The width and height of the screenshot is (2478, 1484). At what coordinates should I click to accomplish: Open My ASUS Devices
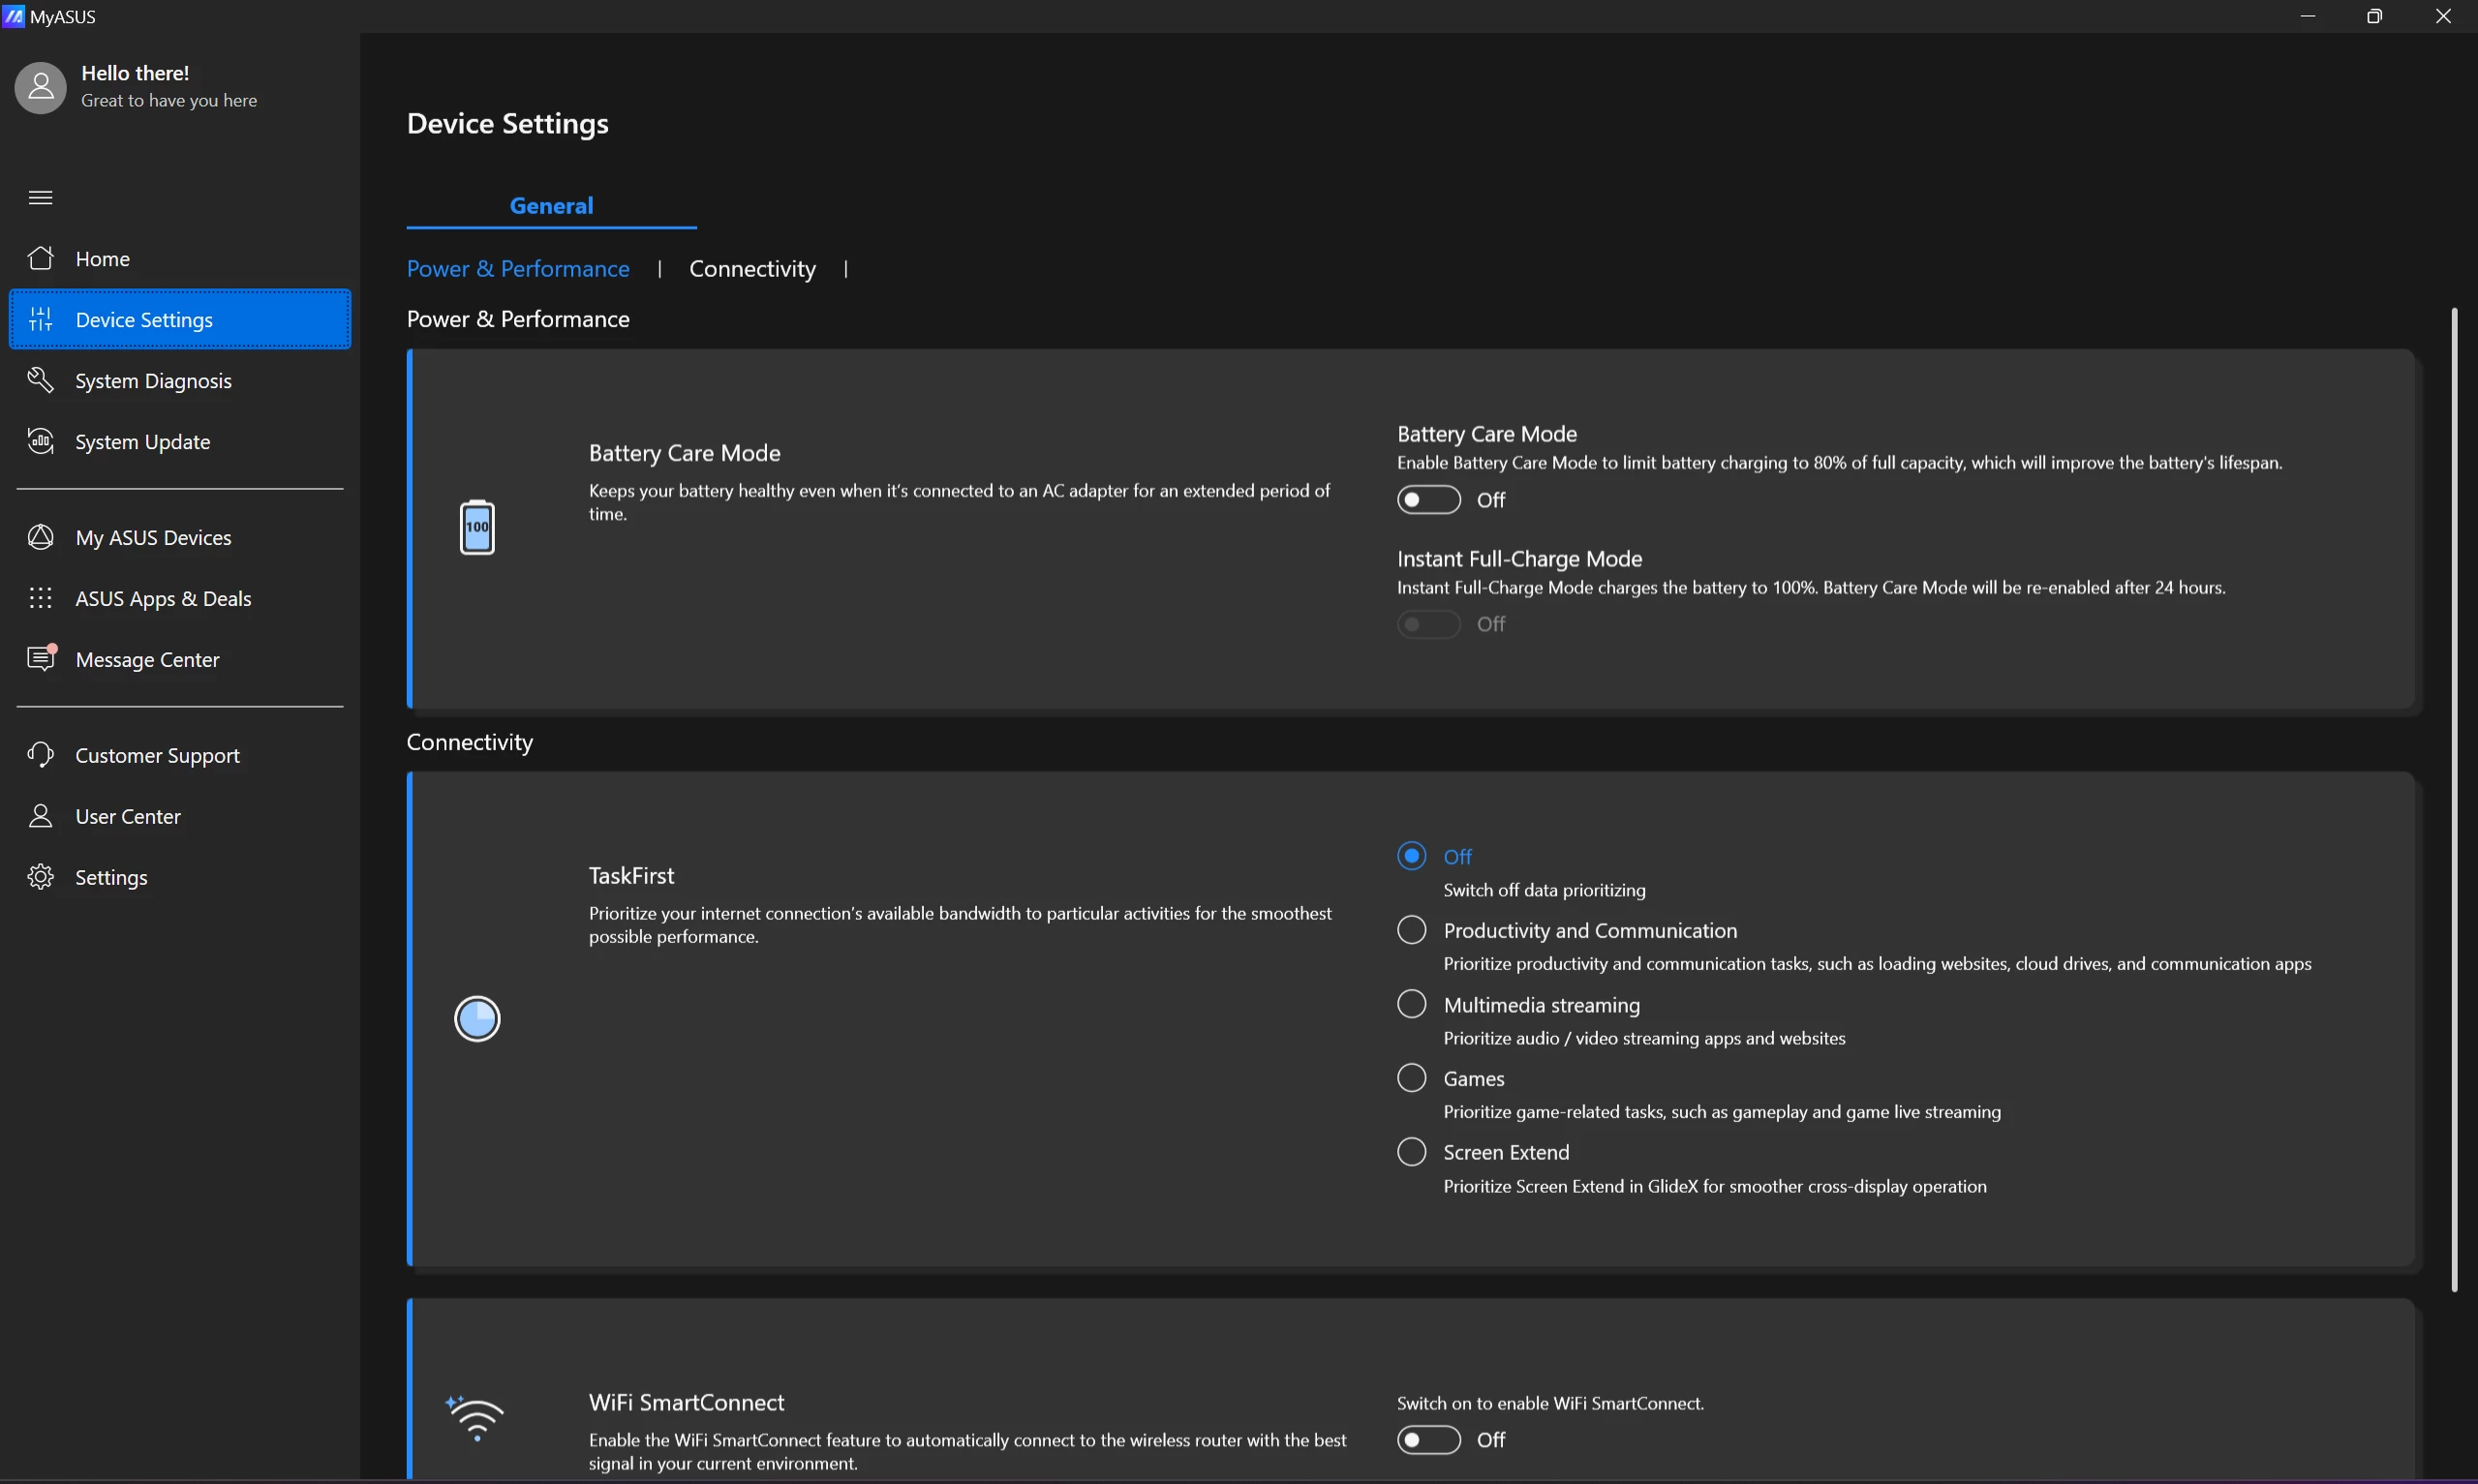(x=153, y=538)
